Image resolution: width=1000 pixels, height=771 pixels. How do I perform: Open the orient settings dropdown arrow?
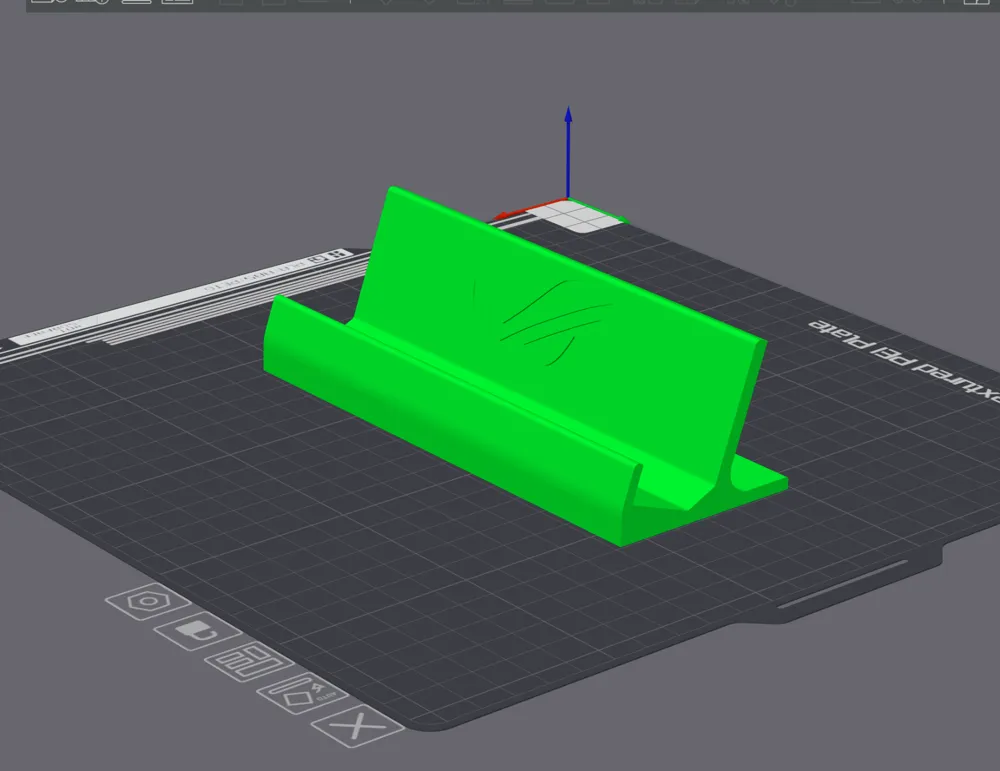click(x=428, y=6)
